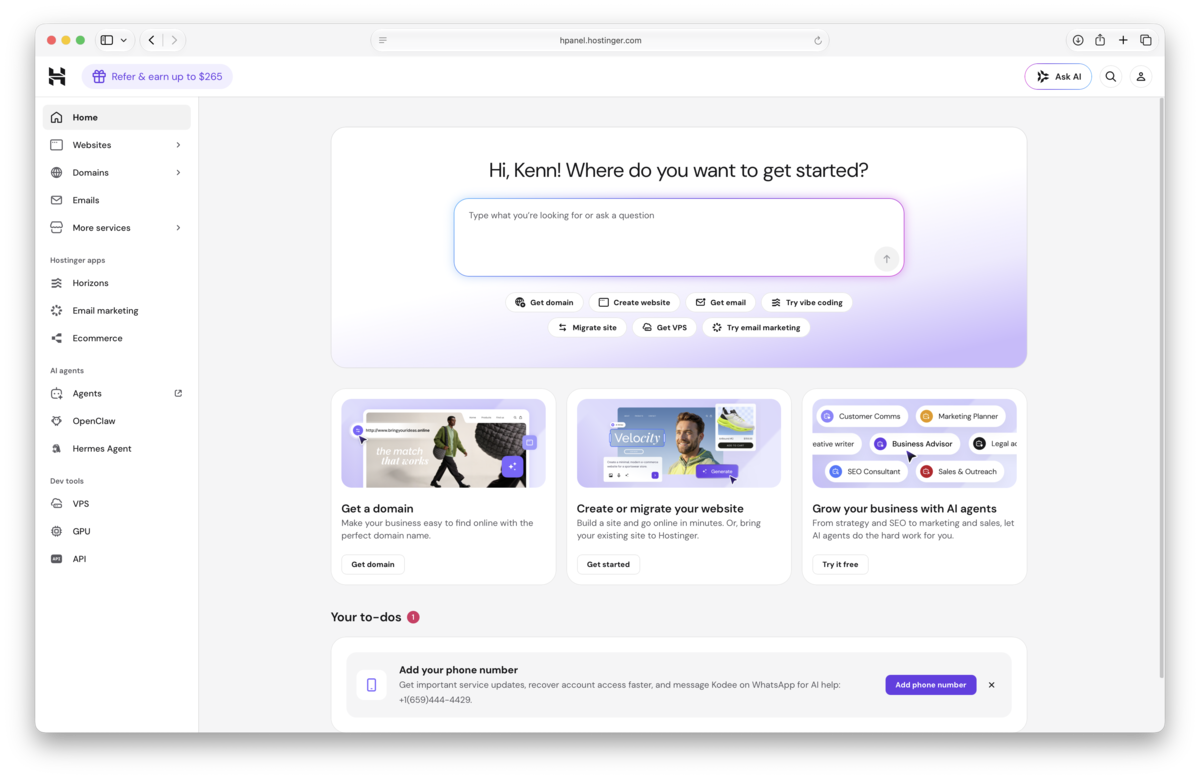Open the sidebar dropdown arrow in Safari
Image resolution: width=1200 pixels, height=779 pixels.
(124, 40)
